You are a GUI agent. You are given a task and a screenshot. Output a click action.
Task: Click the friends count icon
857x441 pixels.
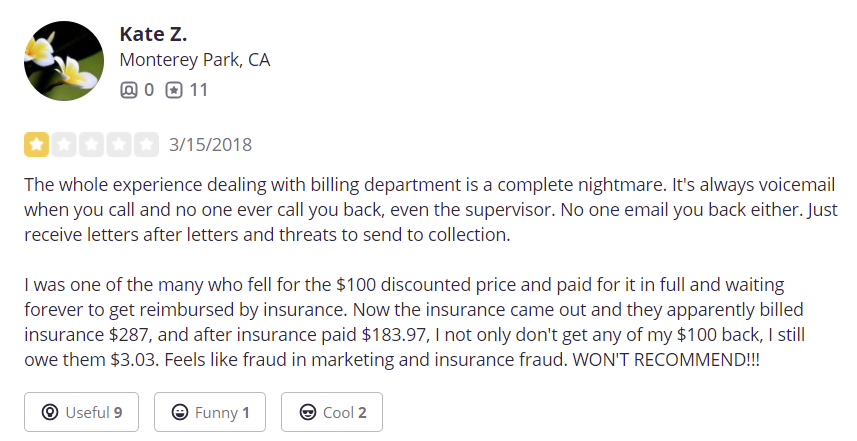pyautogui.click(x=128, y=90)
